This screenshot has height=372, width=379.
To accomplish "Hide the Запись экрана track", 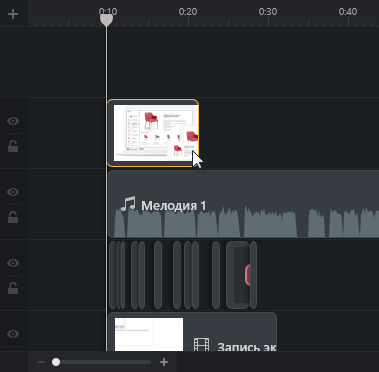I will (x=13, y=334).
